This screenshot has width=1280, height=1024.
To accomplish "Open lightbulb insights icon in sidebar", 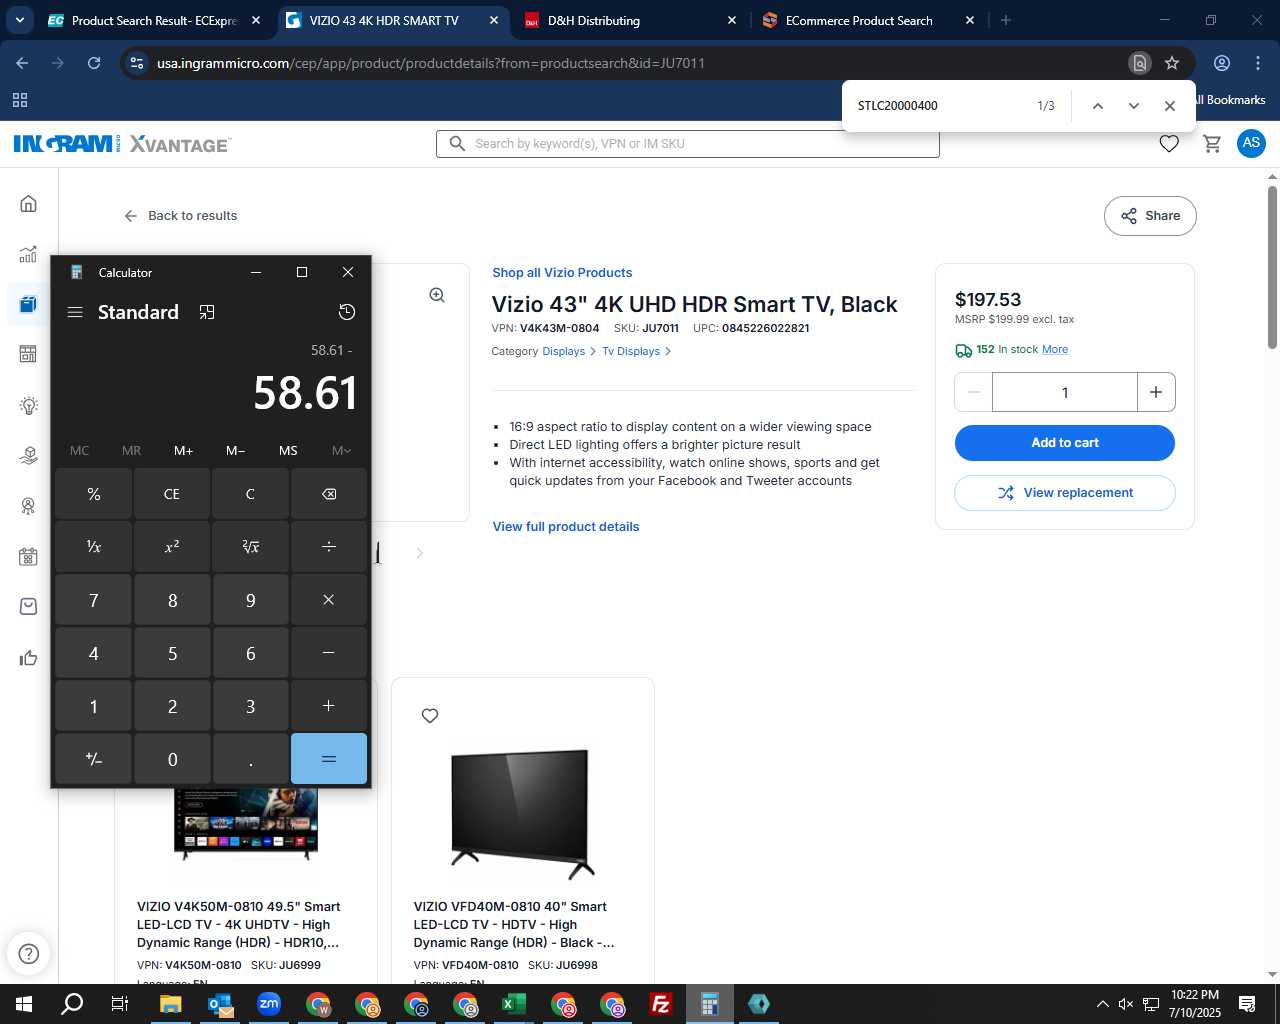I will pos(28,405).
